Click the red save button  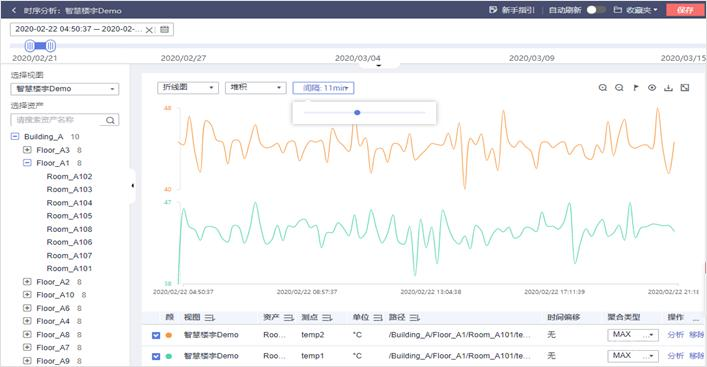pyautogui.click(x=685, y=9)
